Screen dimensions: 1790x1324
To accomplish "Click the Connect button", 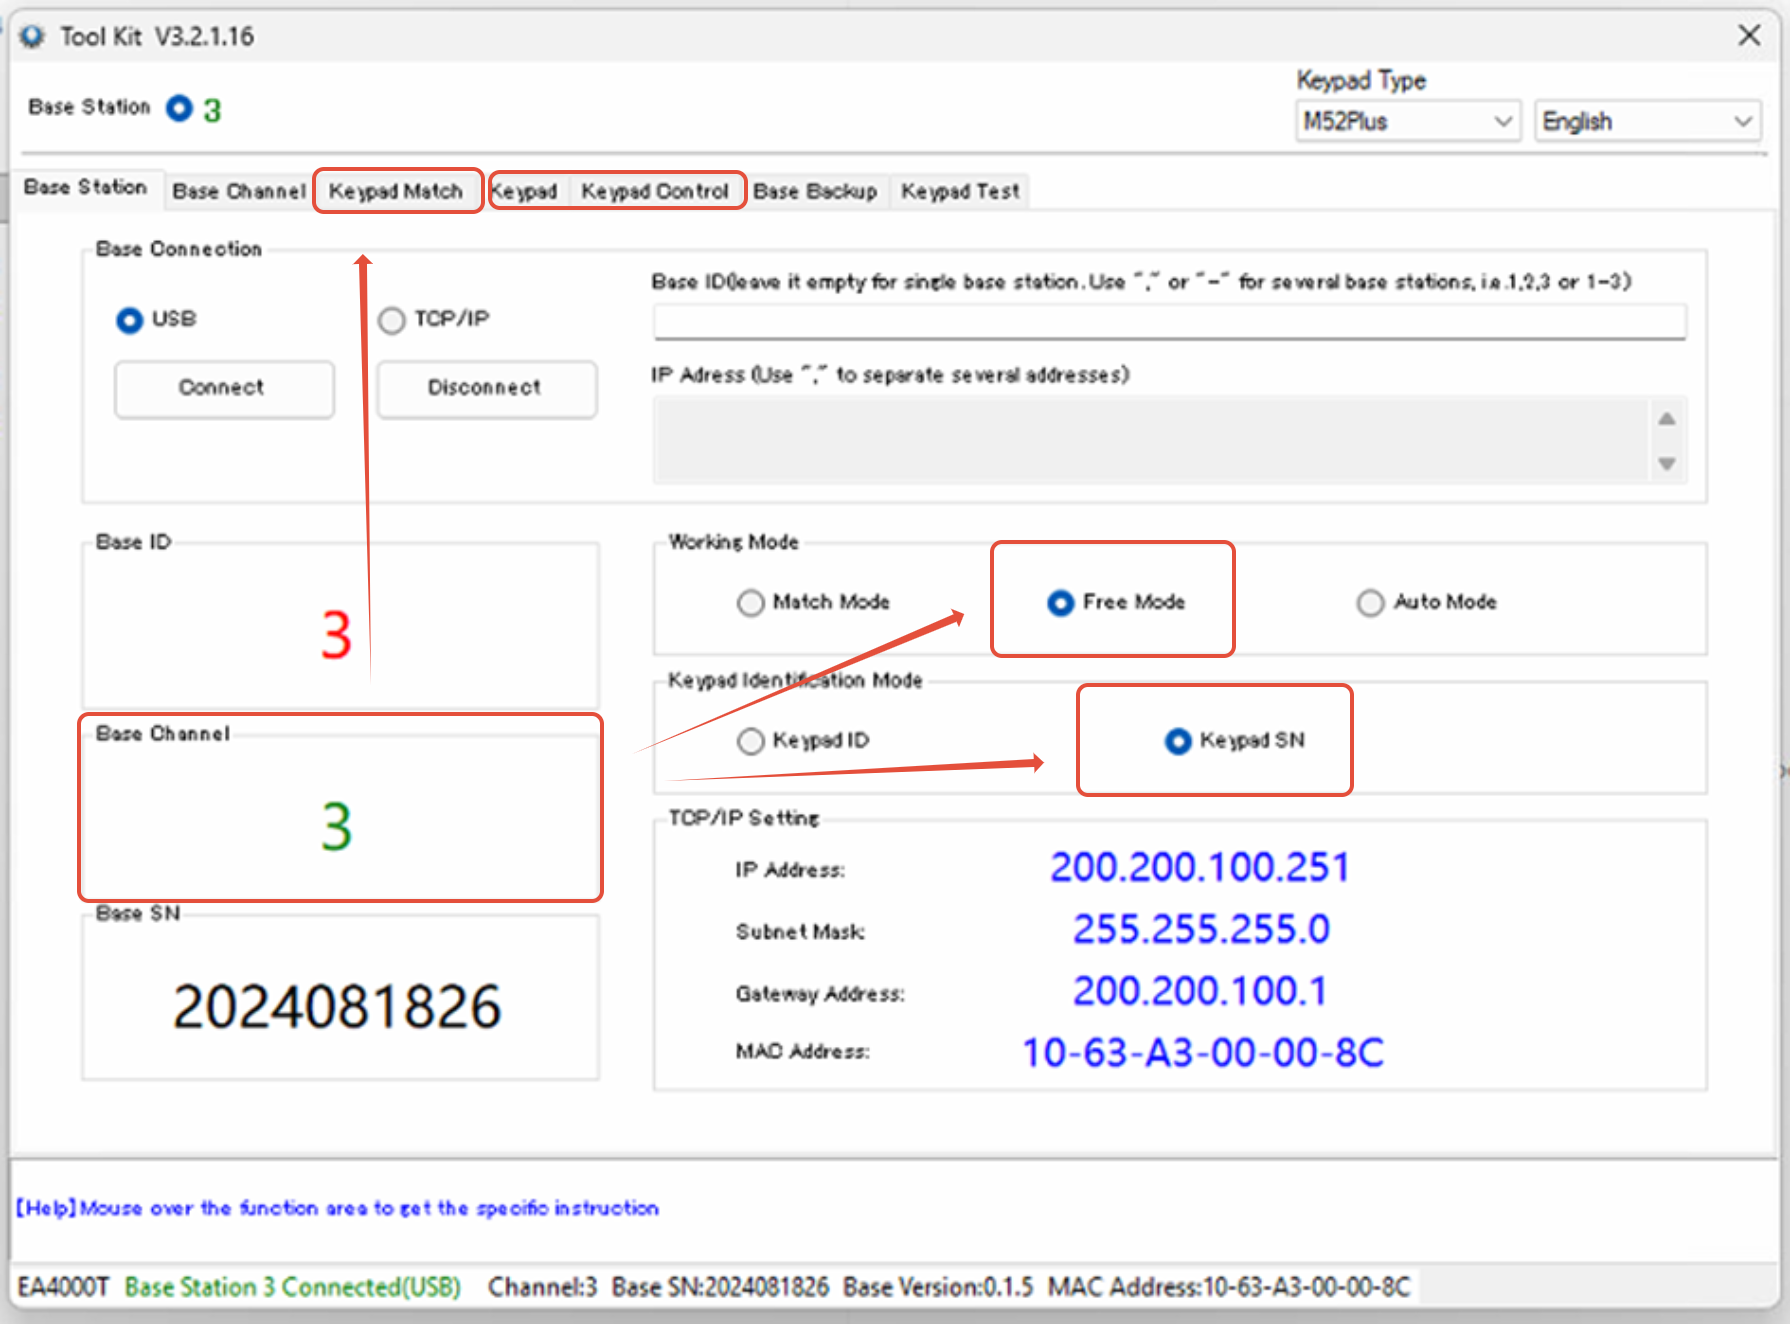I will [x=224, y=389].
